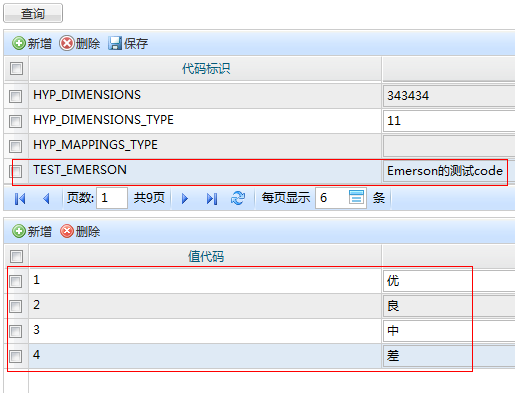
Task: Check the HYP_DIMENSIONS row checkbox
Action: pyautogui.click(x=15, y=96)
